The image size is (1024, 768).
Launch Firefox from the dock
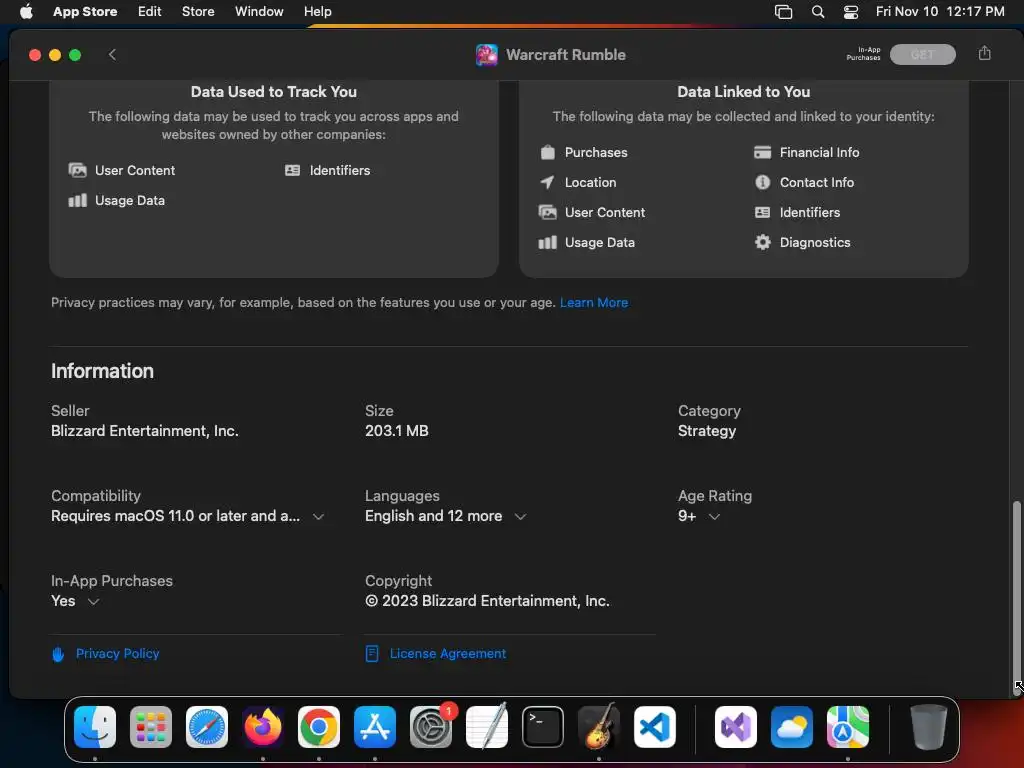coord(263,727)
